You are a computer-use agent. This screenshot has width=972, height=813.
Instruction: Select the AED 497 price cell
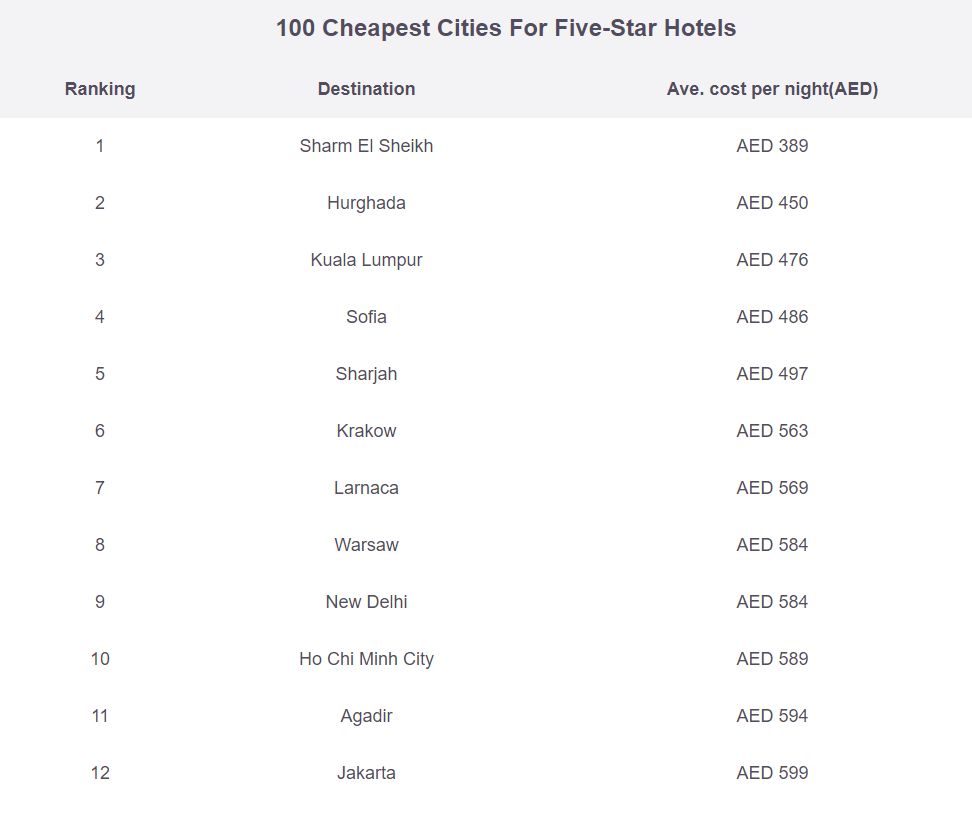pos(772,374)
